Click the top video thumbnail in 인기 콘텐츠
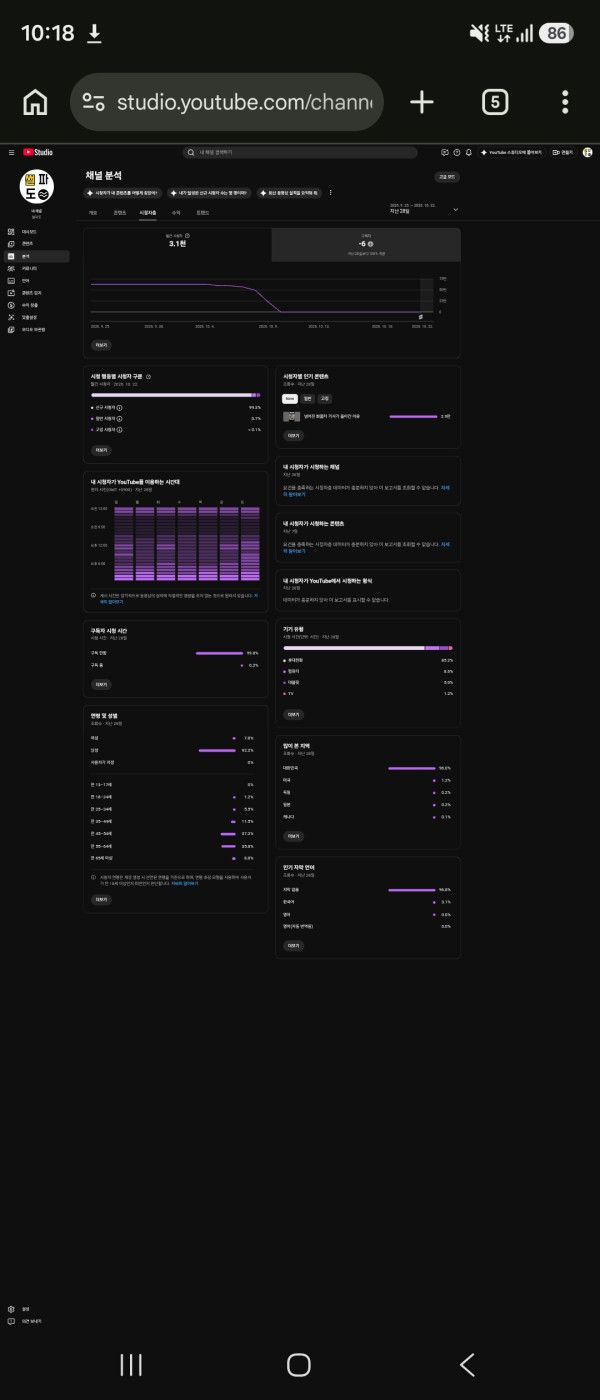This screenshot has height=1400, width=600. [x=293, y=416]
